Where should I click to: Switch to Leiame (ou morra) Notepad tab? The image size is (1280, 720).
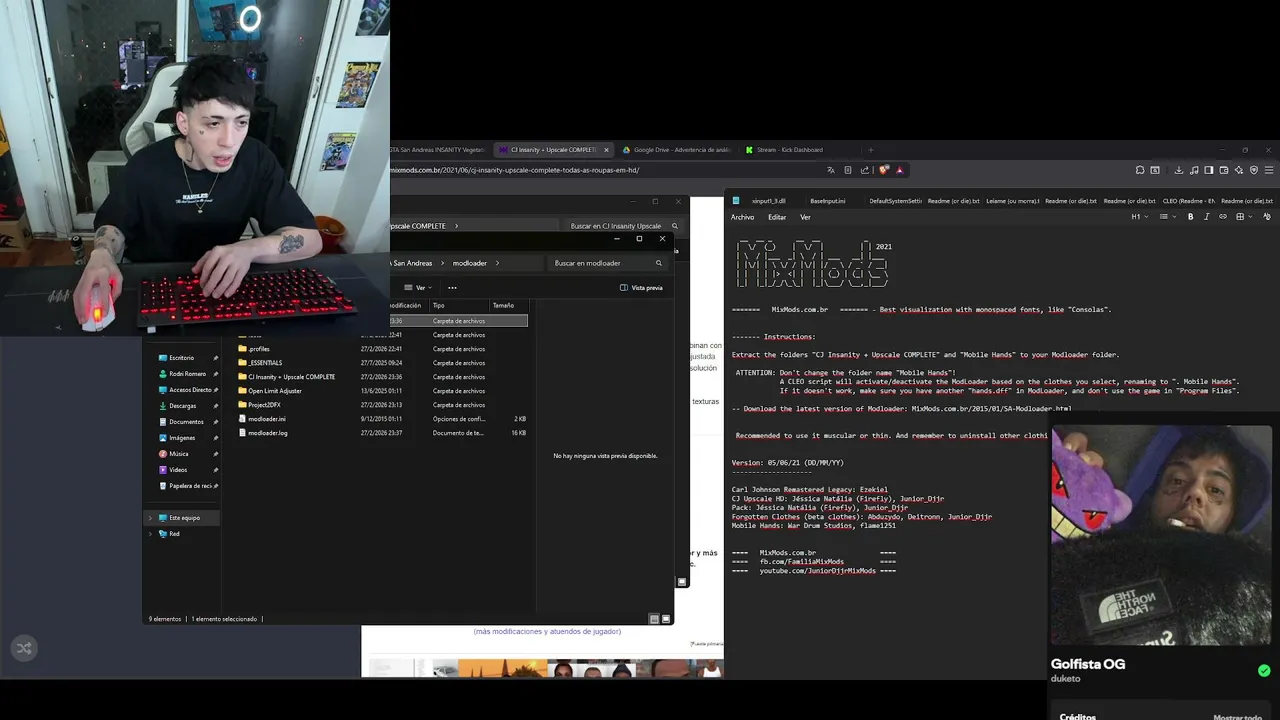click(1013, 201)
